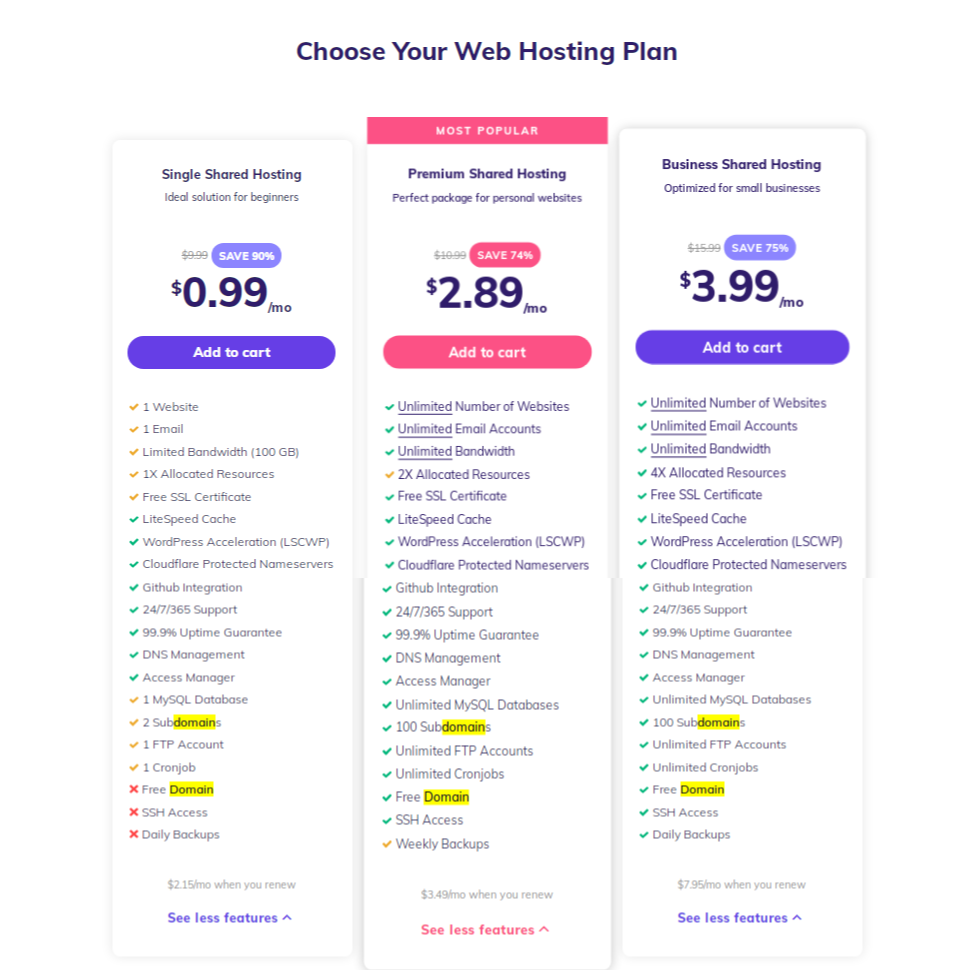Image resolution: width=958 pixels, height=970 pixels.
Task: Click the orange check next to 1 Website
Action: click(x=134, y=407)
